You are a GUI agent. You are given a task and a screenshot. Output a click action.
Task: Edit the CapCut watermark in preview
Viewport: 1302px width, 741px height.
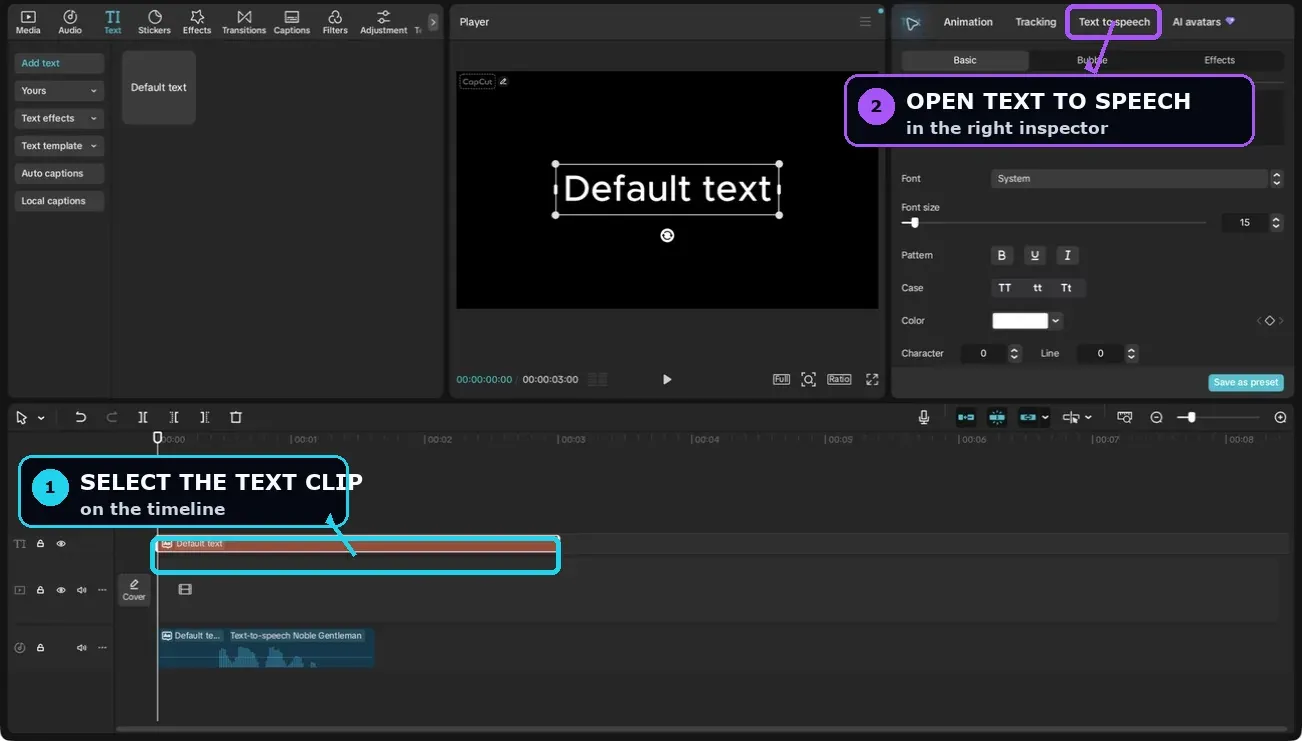pos(503,82)
